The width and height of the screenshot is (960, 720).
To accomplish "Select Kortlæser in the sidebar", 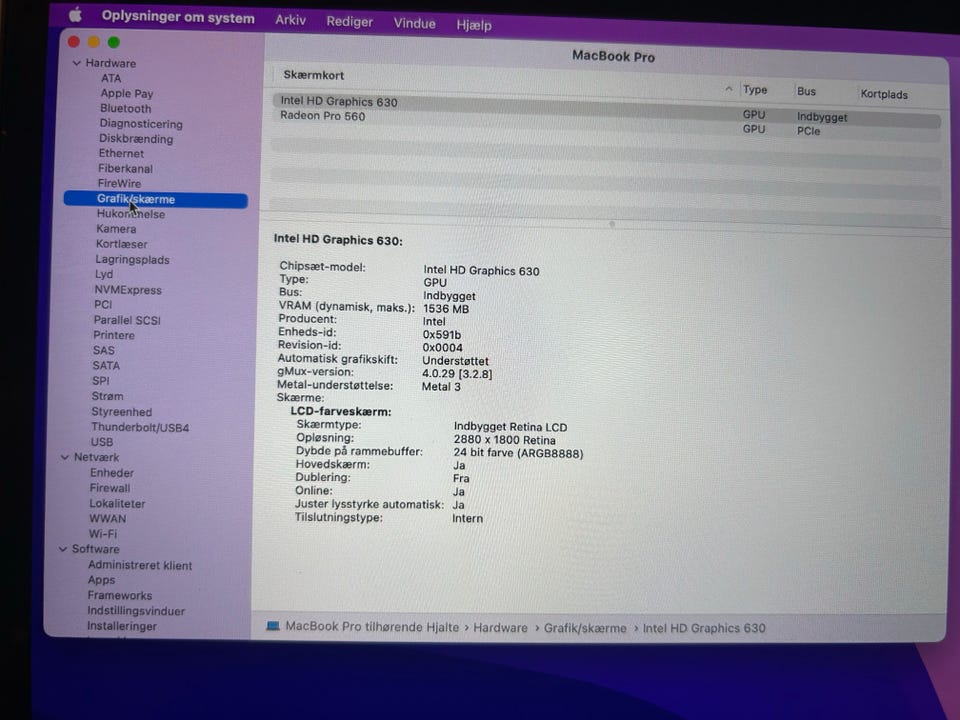I will pyautogui.click(x=121, y=244).
